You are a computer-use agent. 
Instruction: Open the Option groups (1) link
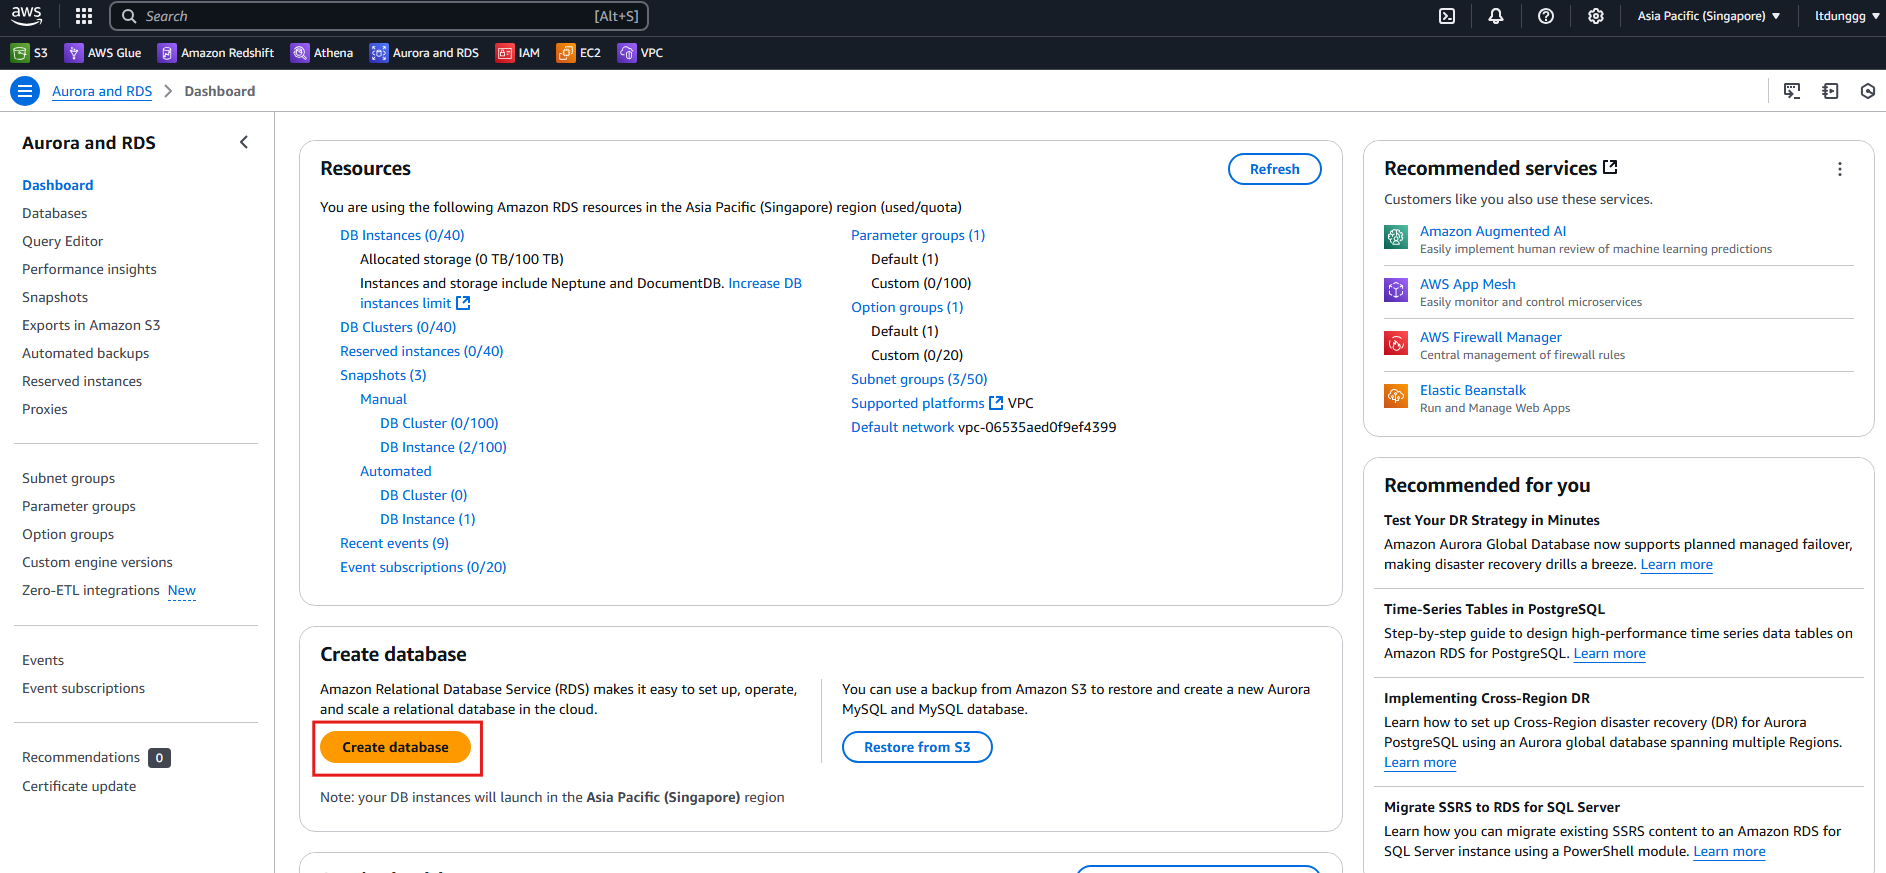907,307
